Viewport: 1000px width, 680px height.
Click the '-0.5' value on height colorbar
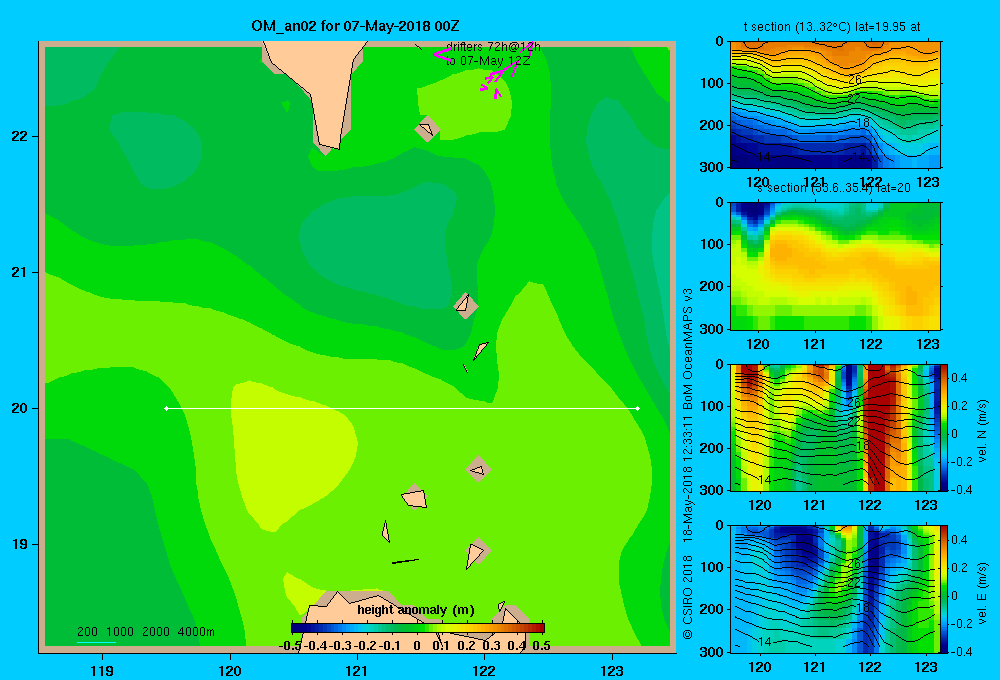point(290,646)
